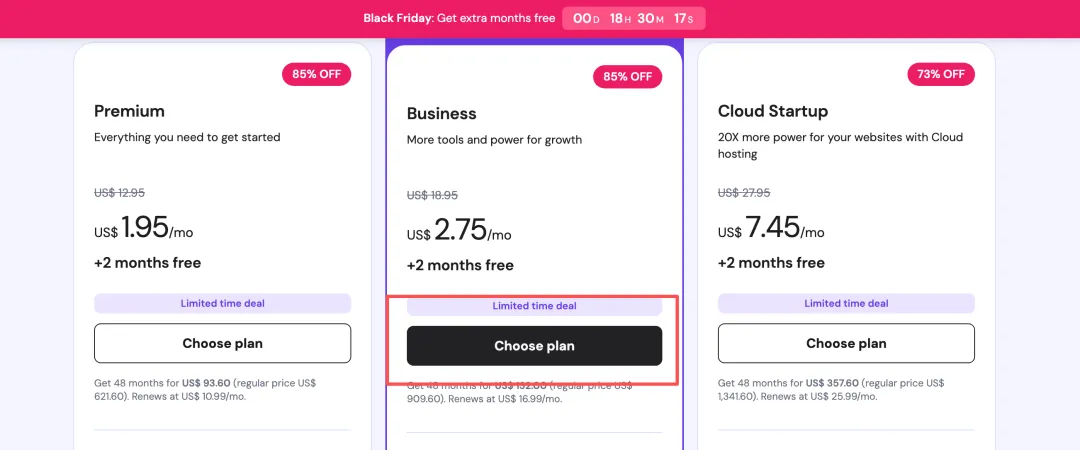This screenshot has width=1080, height=450.
Task: Click the US$ 7.45/mo price
Action: click(x=771, y=229)
